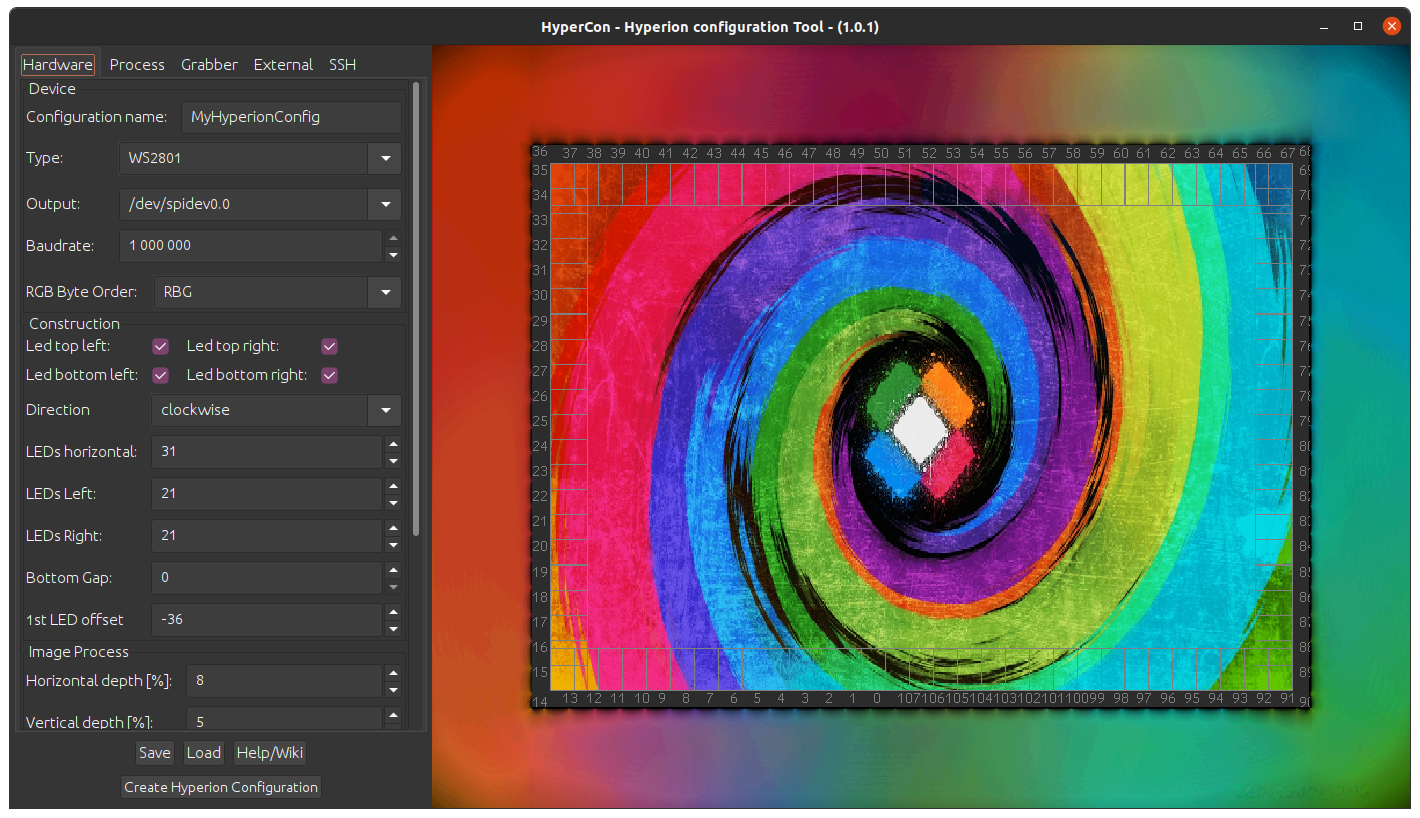Click LED number 14 at bottom-left corner

540,702
